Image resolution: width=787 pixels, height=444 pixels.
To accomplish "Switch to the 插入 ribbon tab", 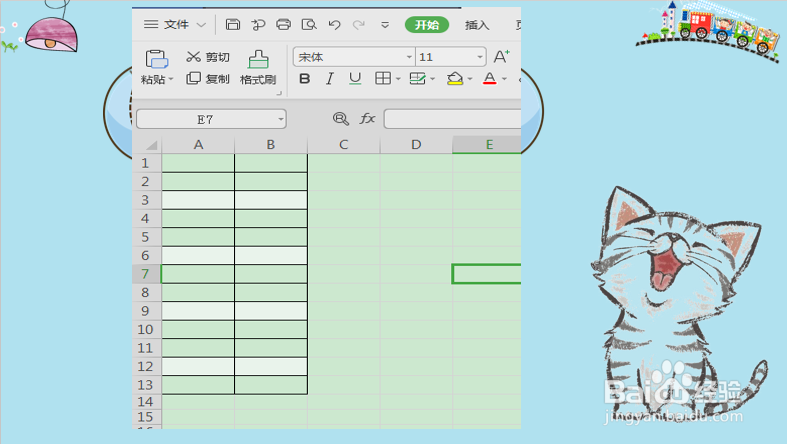I will point(477,25).
